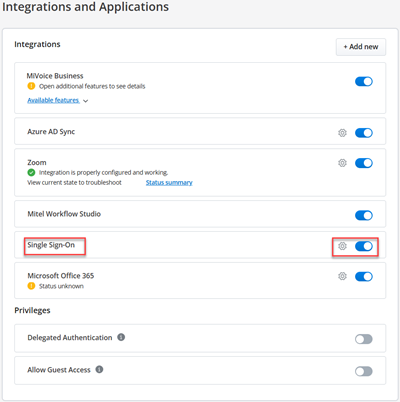The width and height of the screenshot is (400, 402).
Task: Click Zoom green checkmark status icon
Action: point(31,173)
